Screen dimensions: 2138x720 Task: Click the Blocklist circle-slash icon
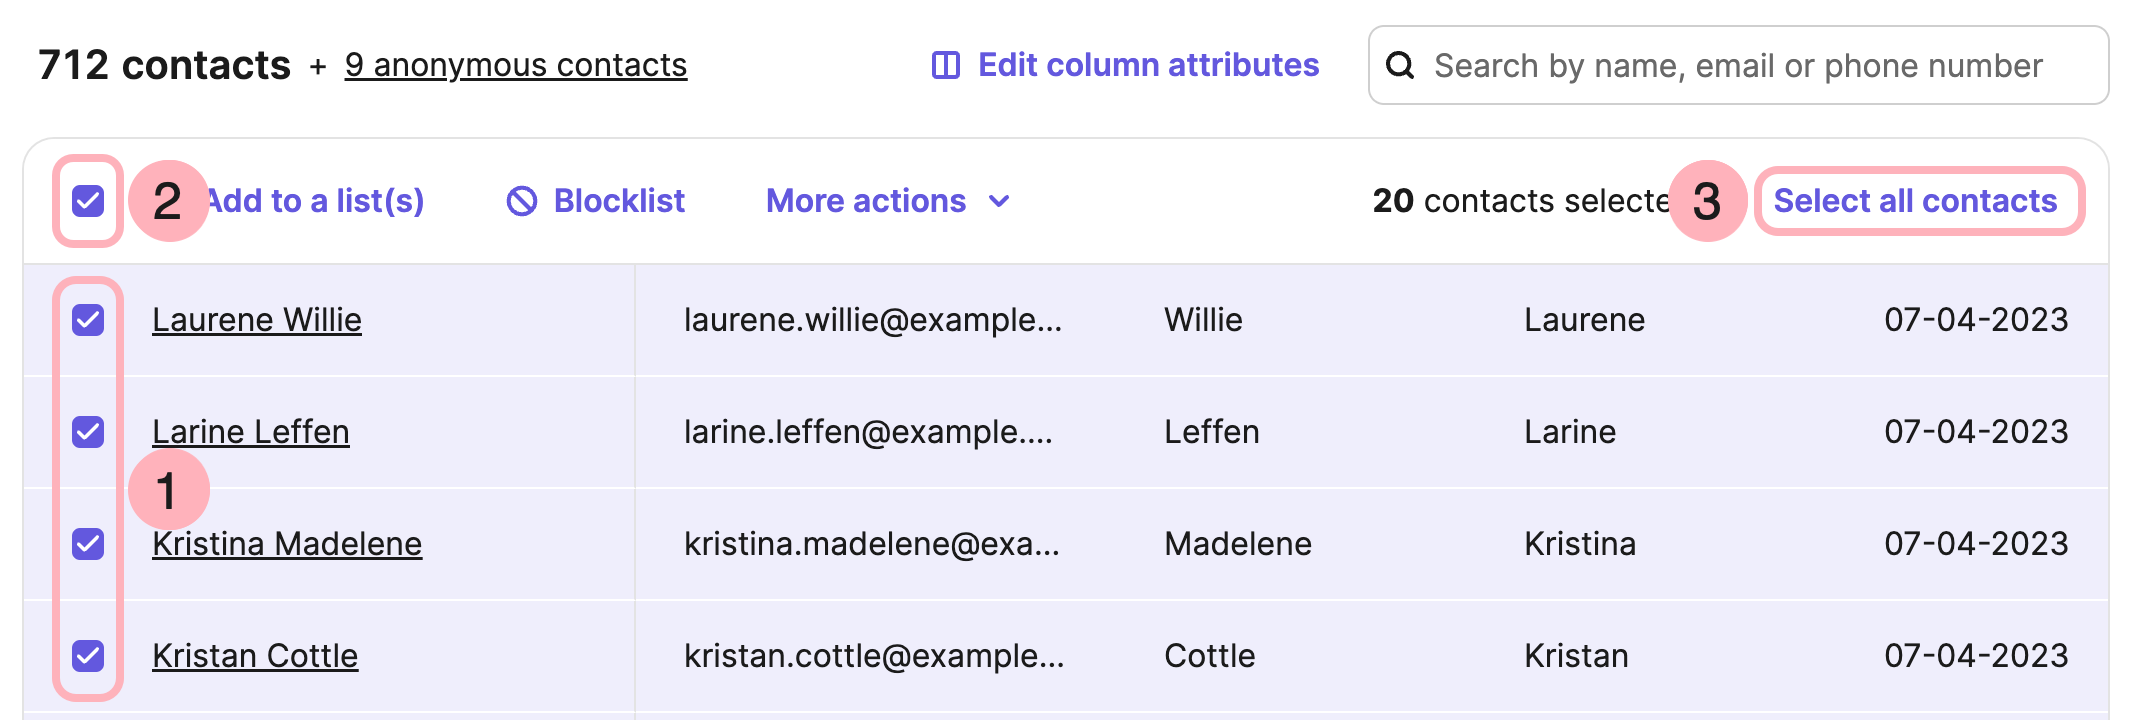(x=522, y=201)
